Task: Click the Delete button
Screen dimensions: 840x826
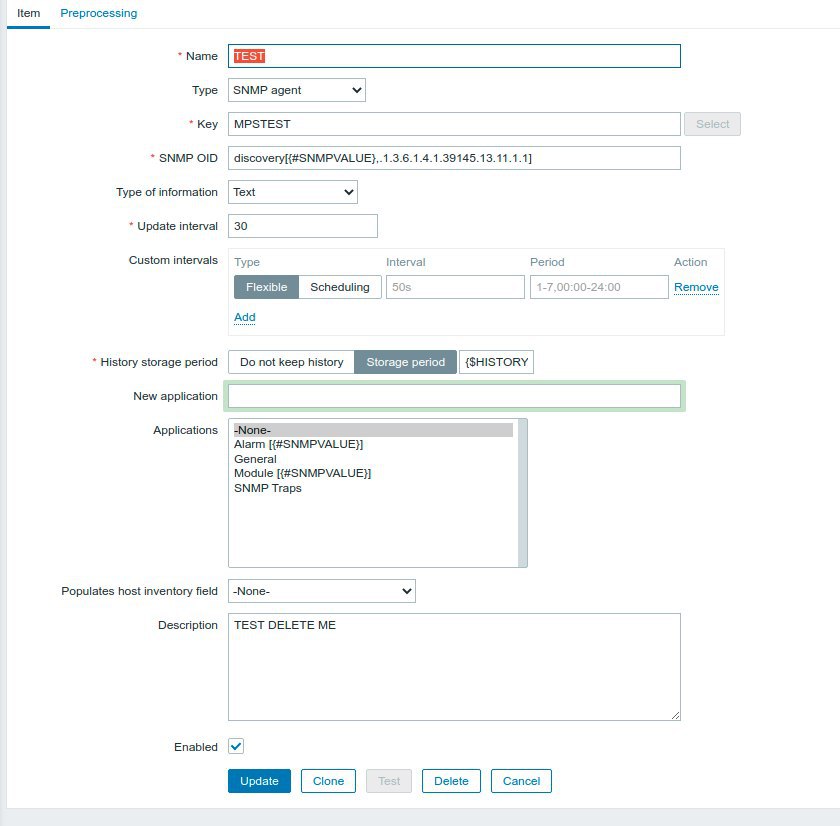Action: (x=451, y=781)
